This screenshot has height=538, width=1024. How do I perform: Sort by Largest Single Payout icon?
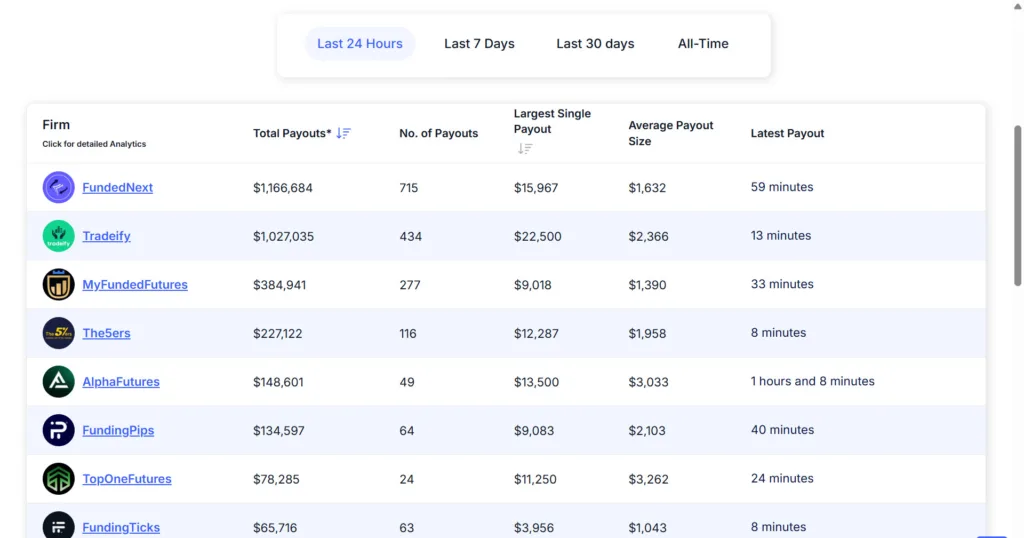(525, 148)
